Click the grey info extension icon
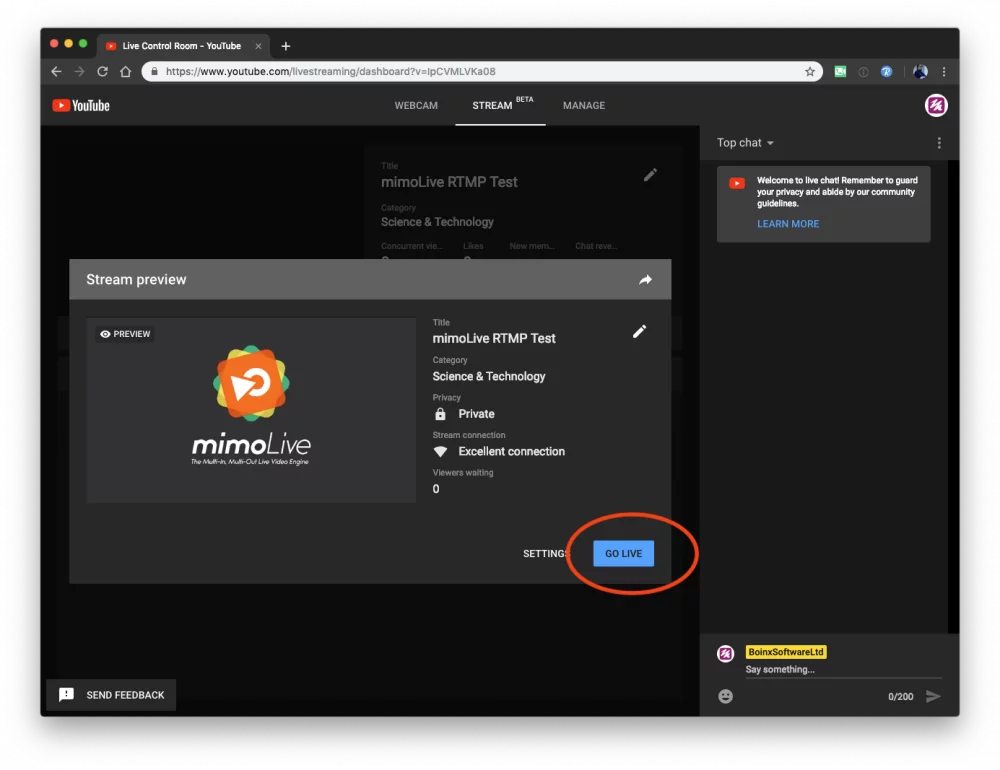 [863, 71]
